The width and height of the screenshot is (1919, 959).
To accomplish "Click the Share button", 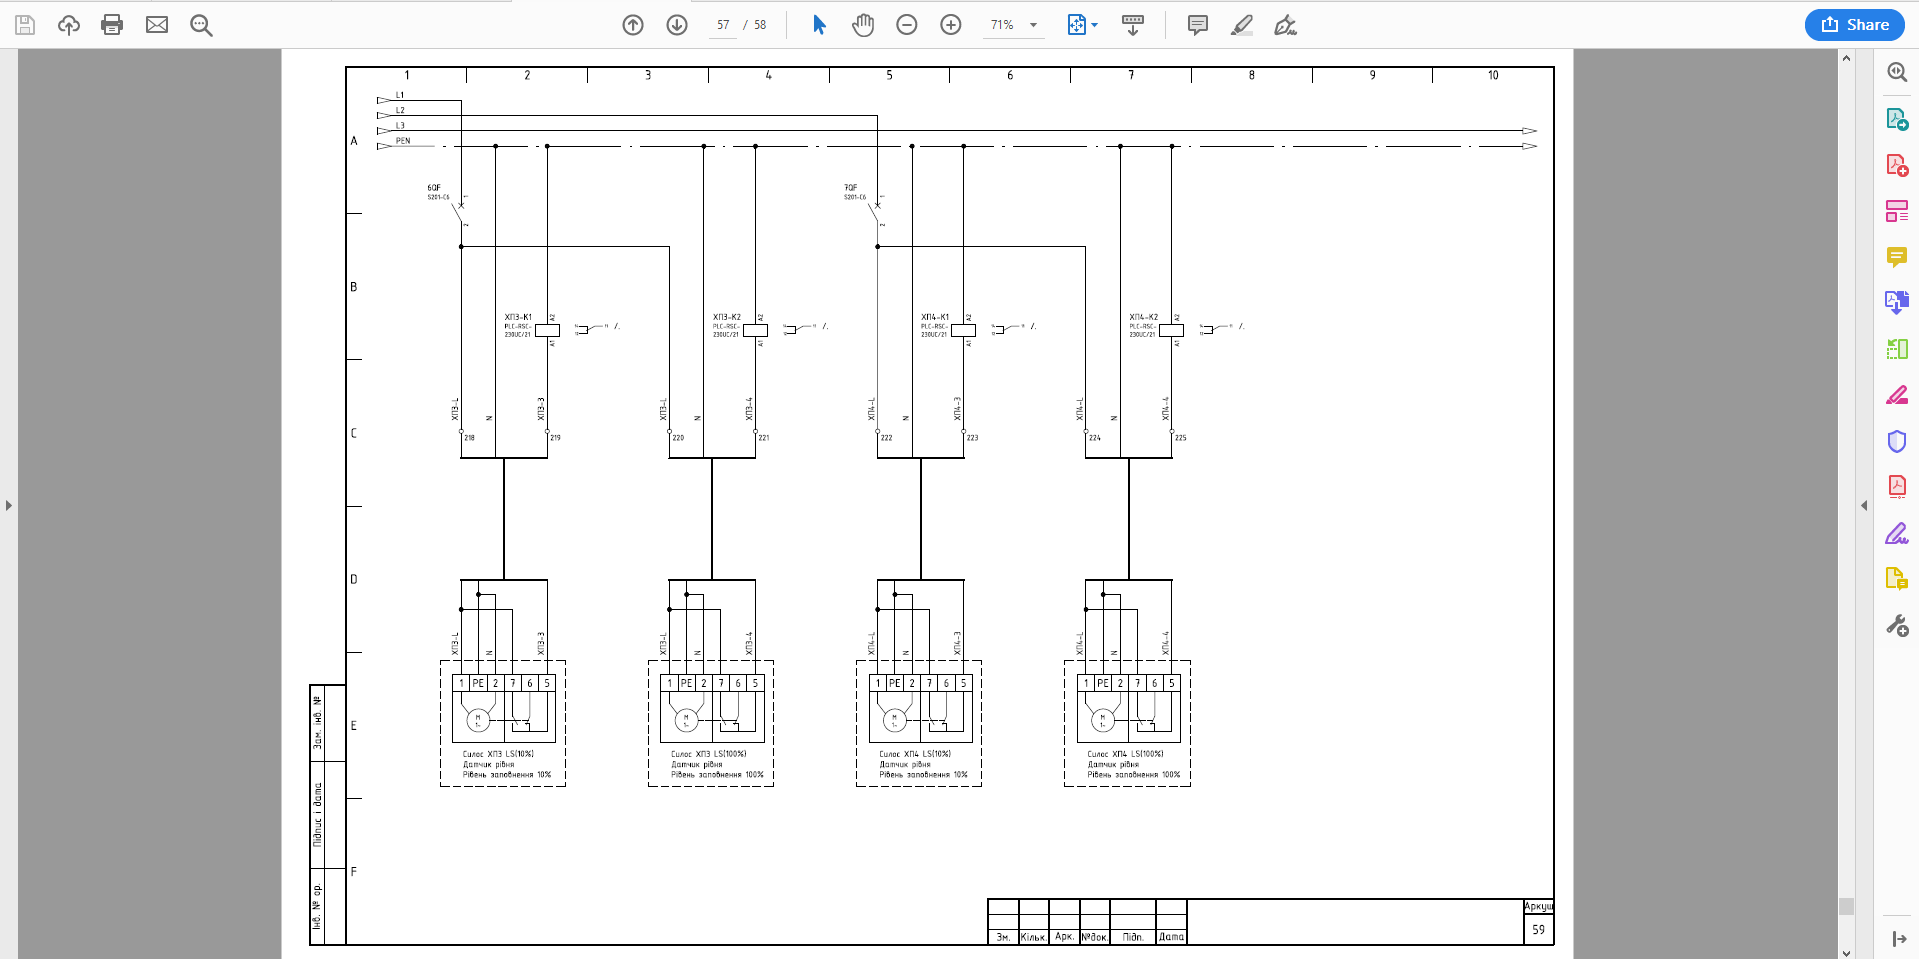I will click(x=1855, y=25).
